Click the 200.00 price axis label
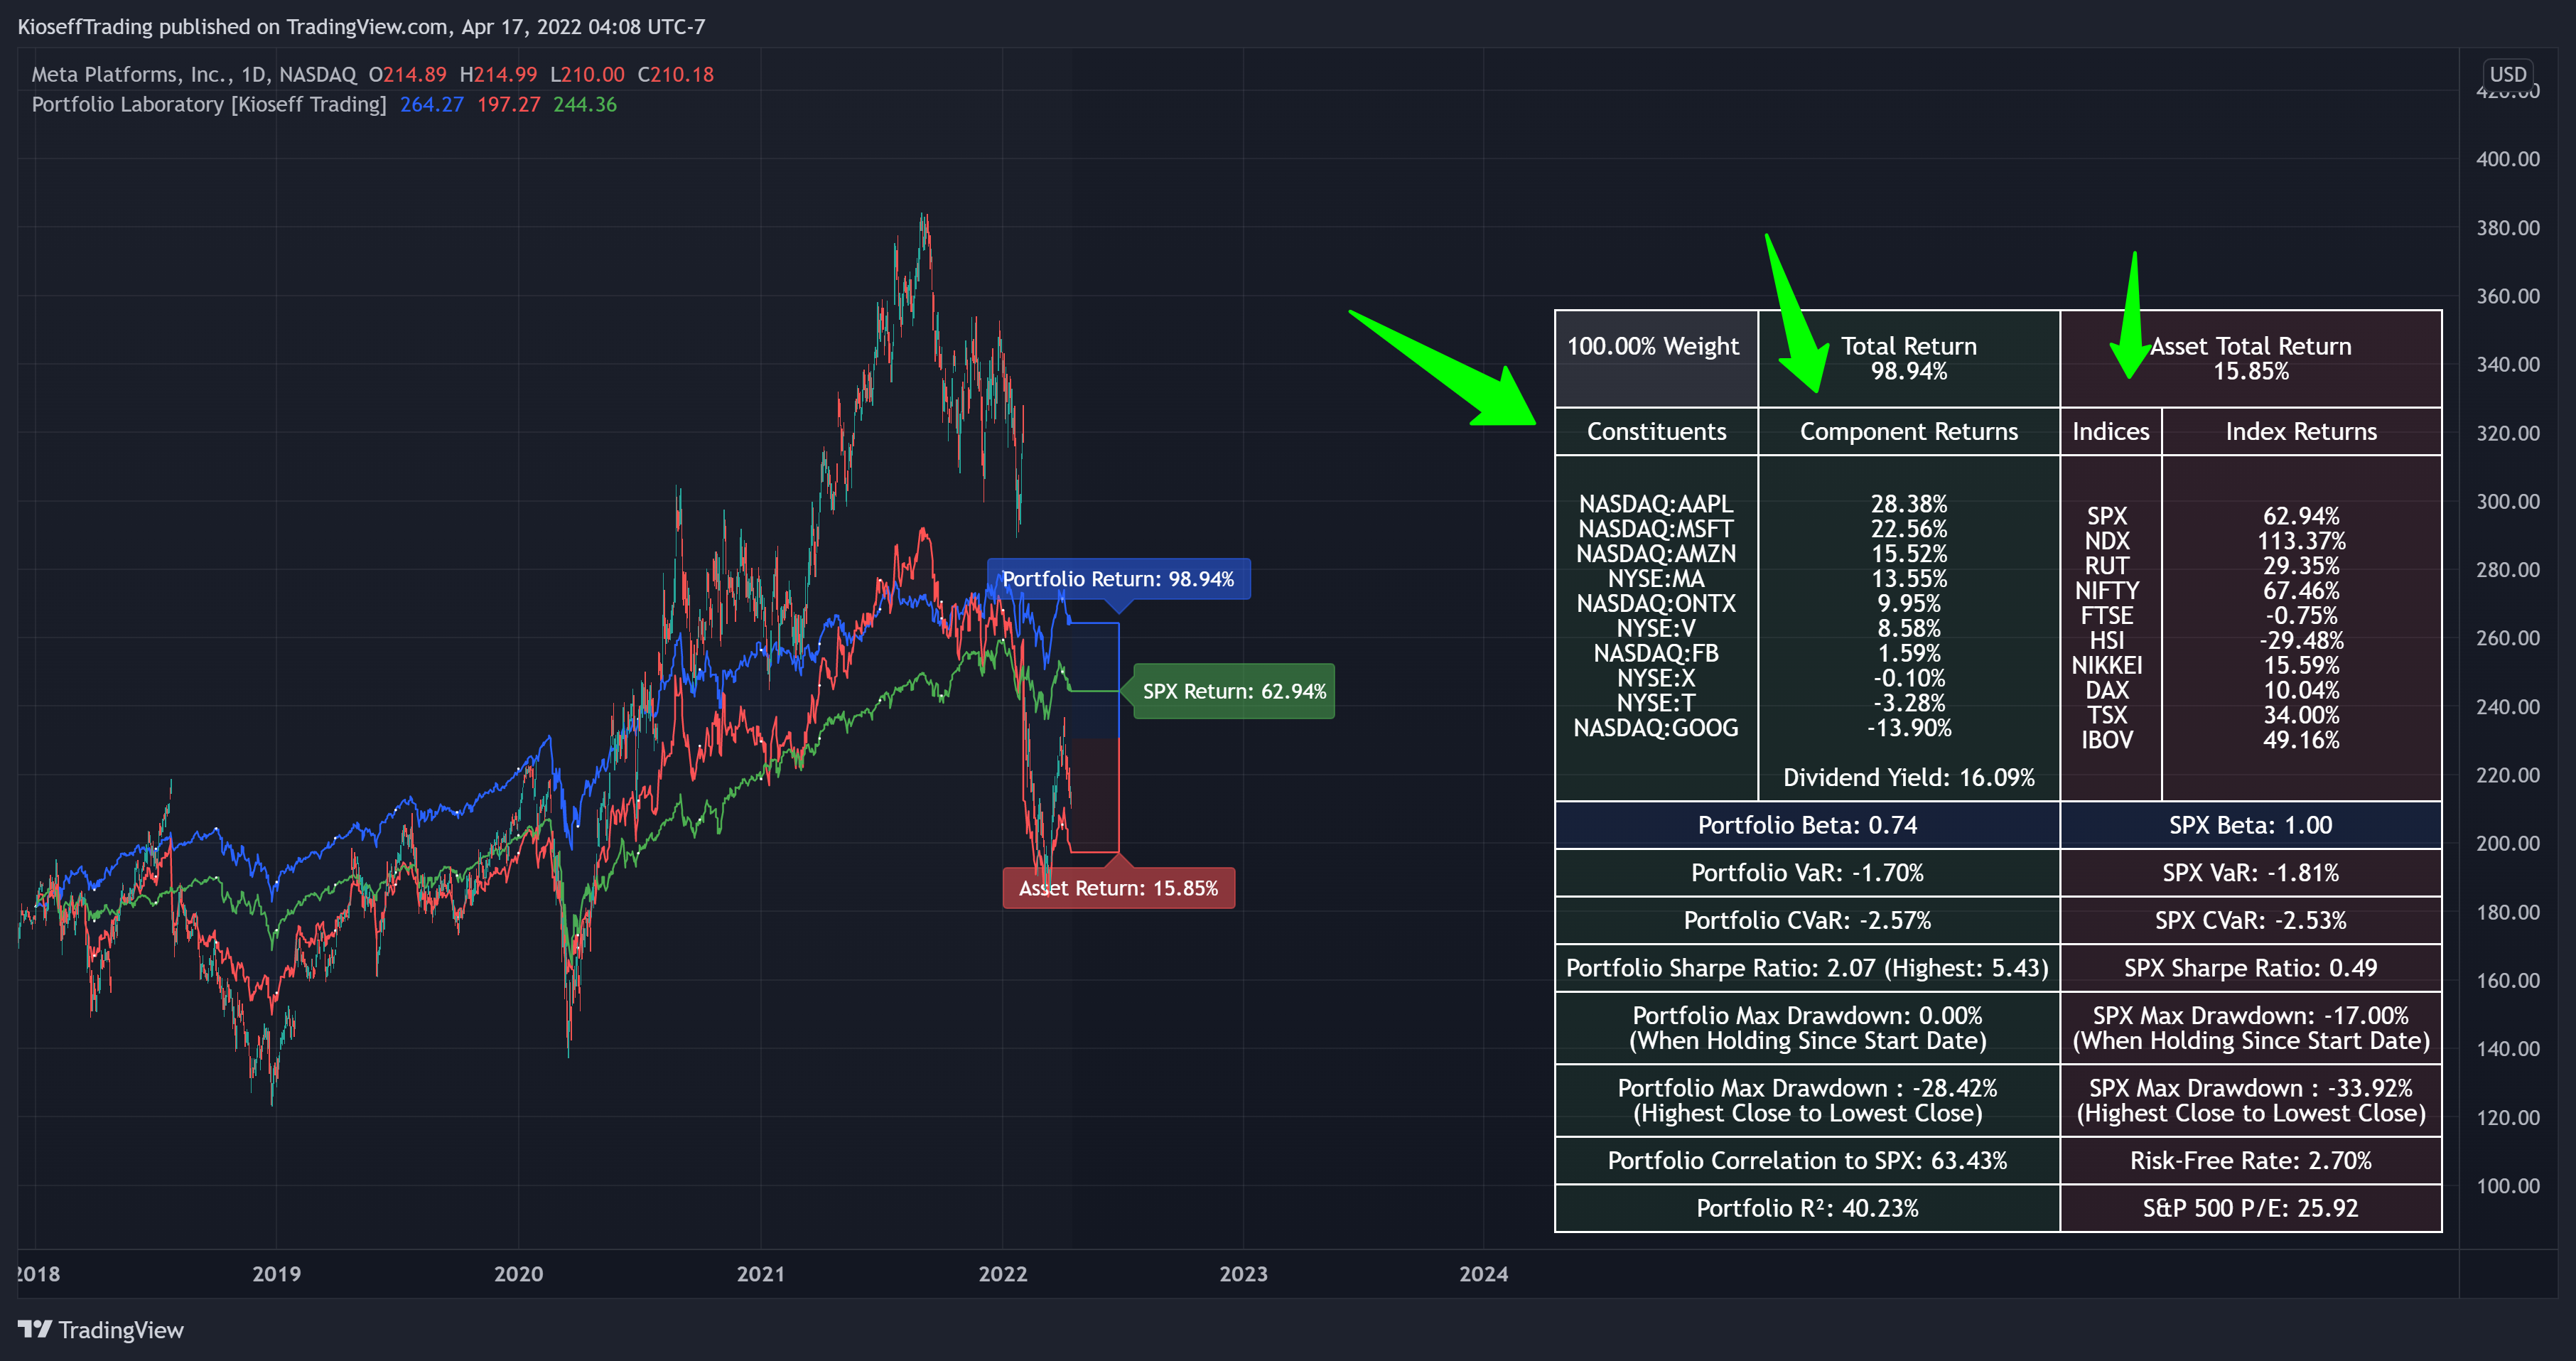This screenshot has width=2576, height=1361. coord(2508,843)
